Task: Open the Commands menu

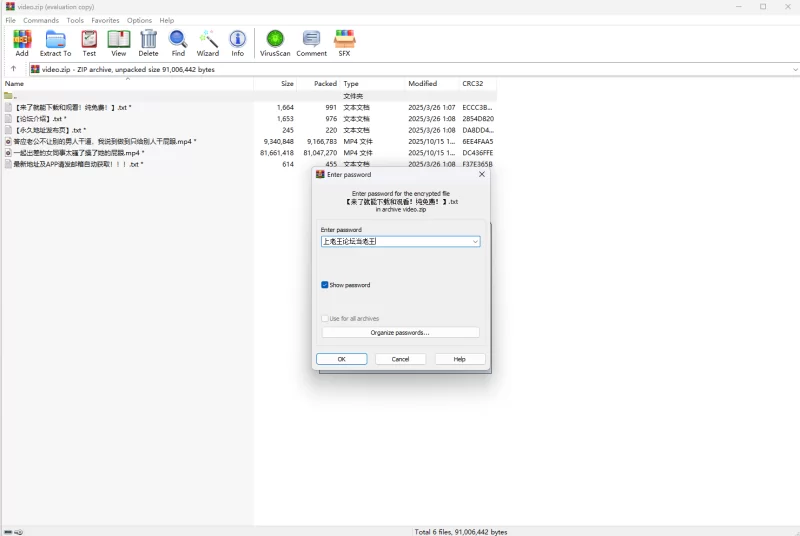Action: (x=41, y=20)
